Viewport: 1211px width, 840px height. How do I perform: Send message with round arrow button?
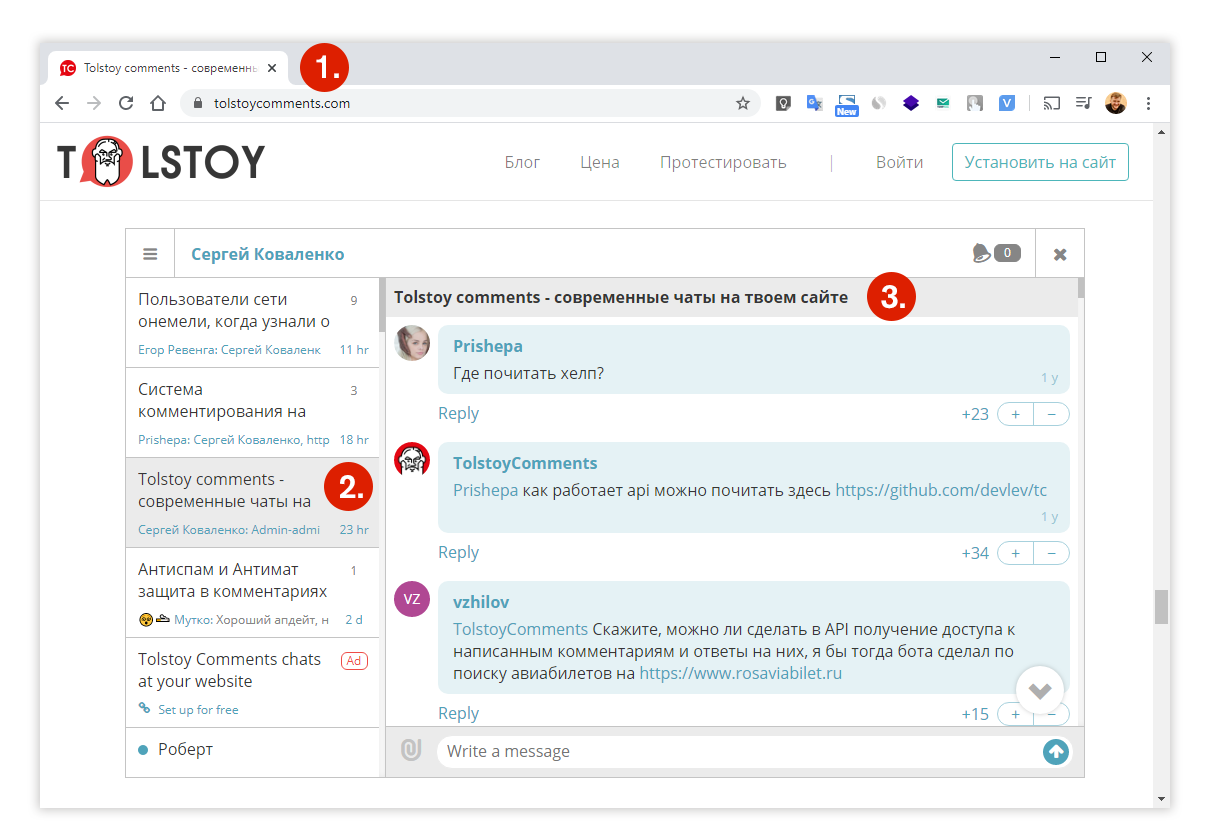pos(1055,751)
